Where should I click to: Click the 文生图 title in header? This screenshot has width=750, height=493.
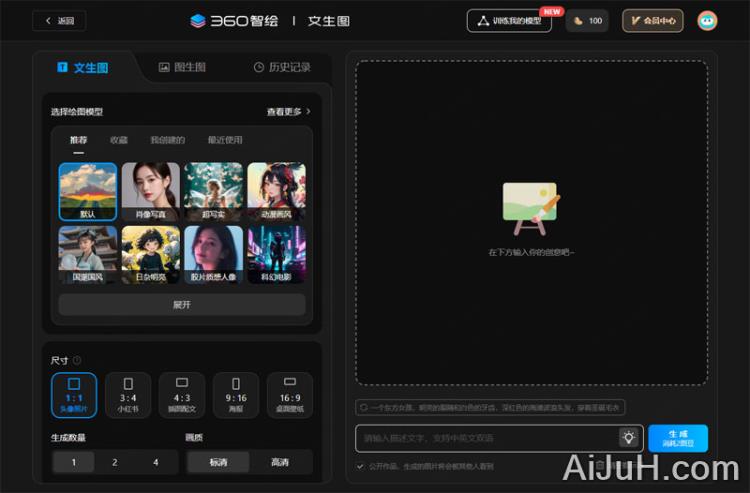(329, 21)
